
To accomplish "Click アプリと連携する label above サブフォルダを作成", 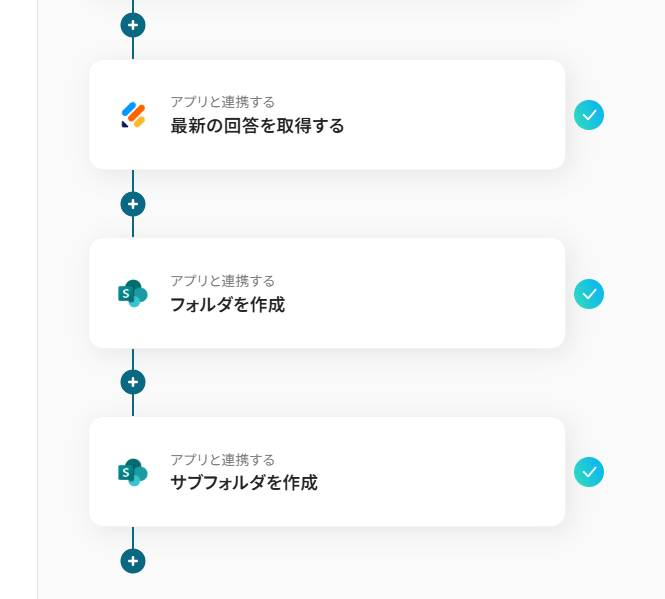I will 222,459.
